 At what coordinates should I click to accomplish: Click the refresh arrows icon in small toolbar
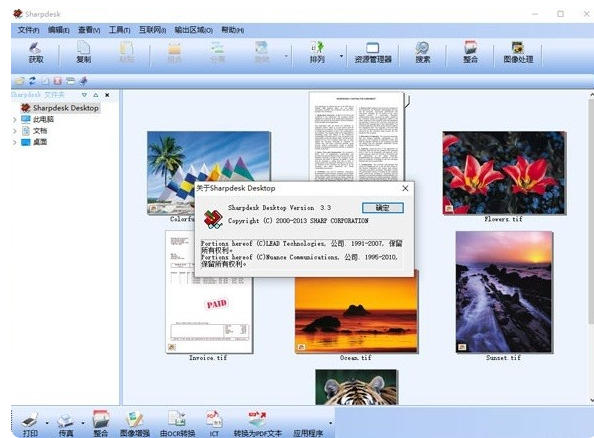[x=33, y=81]
